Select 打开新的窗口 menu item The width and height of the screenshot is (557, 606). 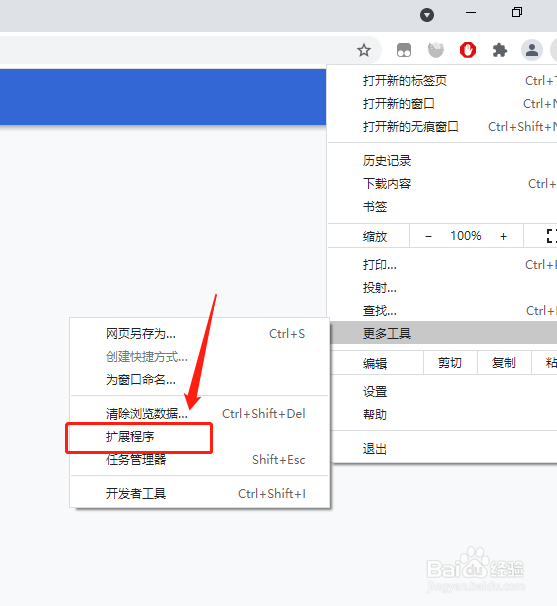click(443, 104)
